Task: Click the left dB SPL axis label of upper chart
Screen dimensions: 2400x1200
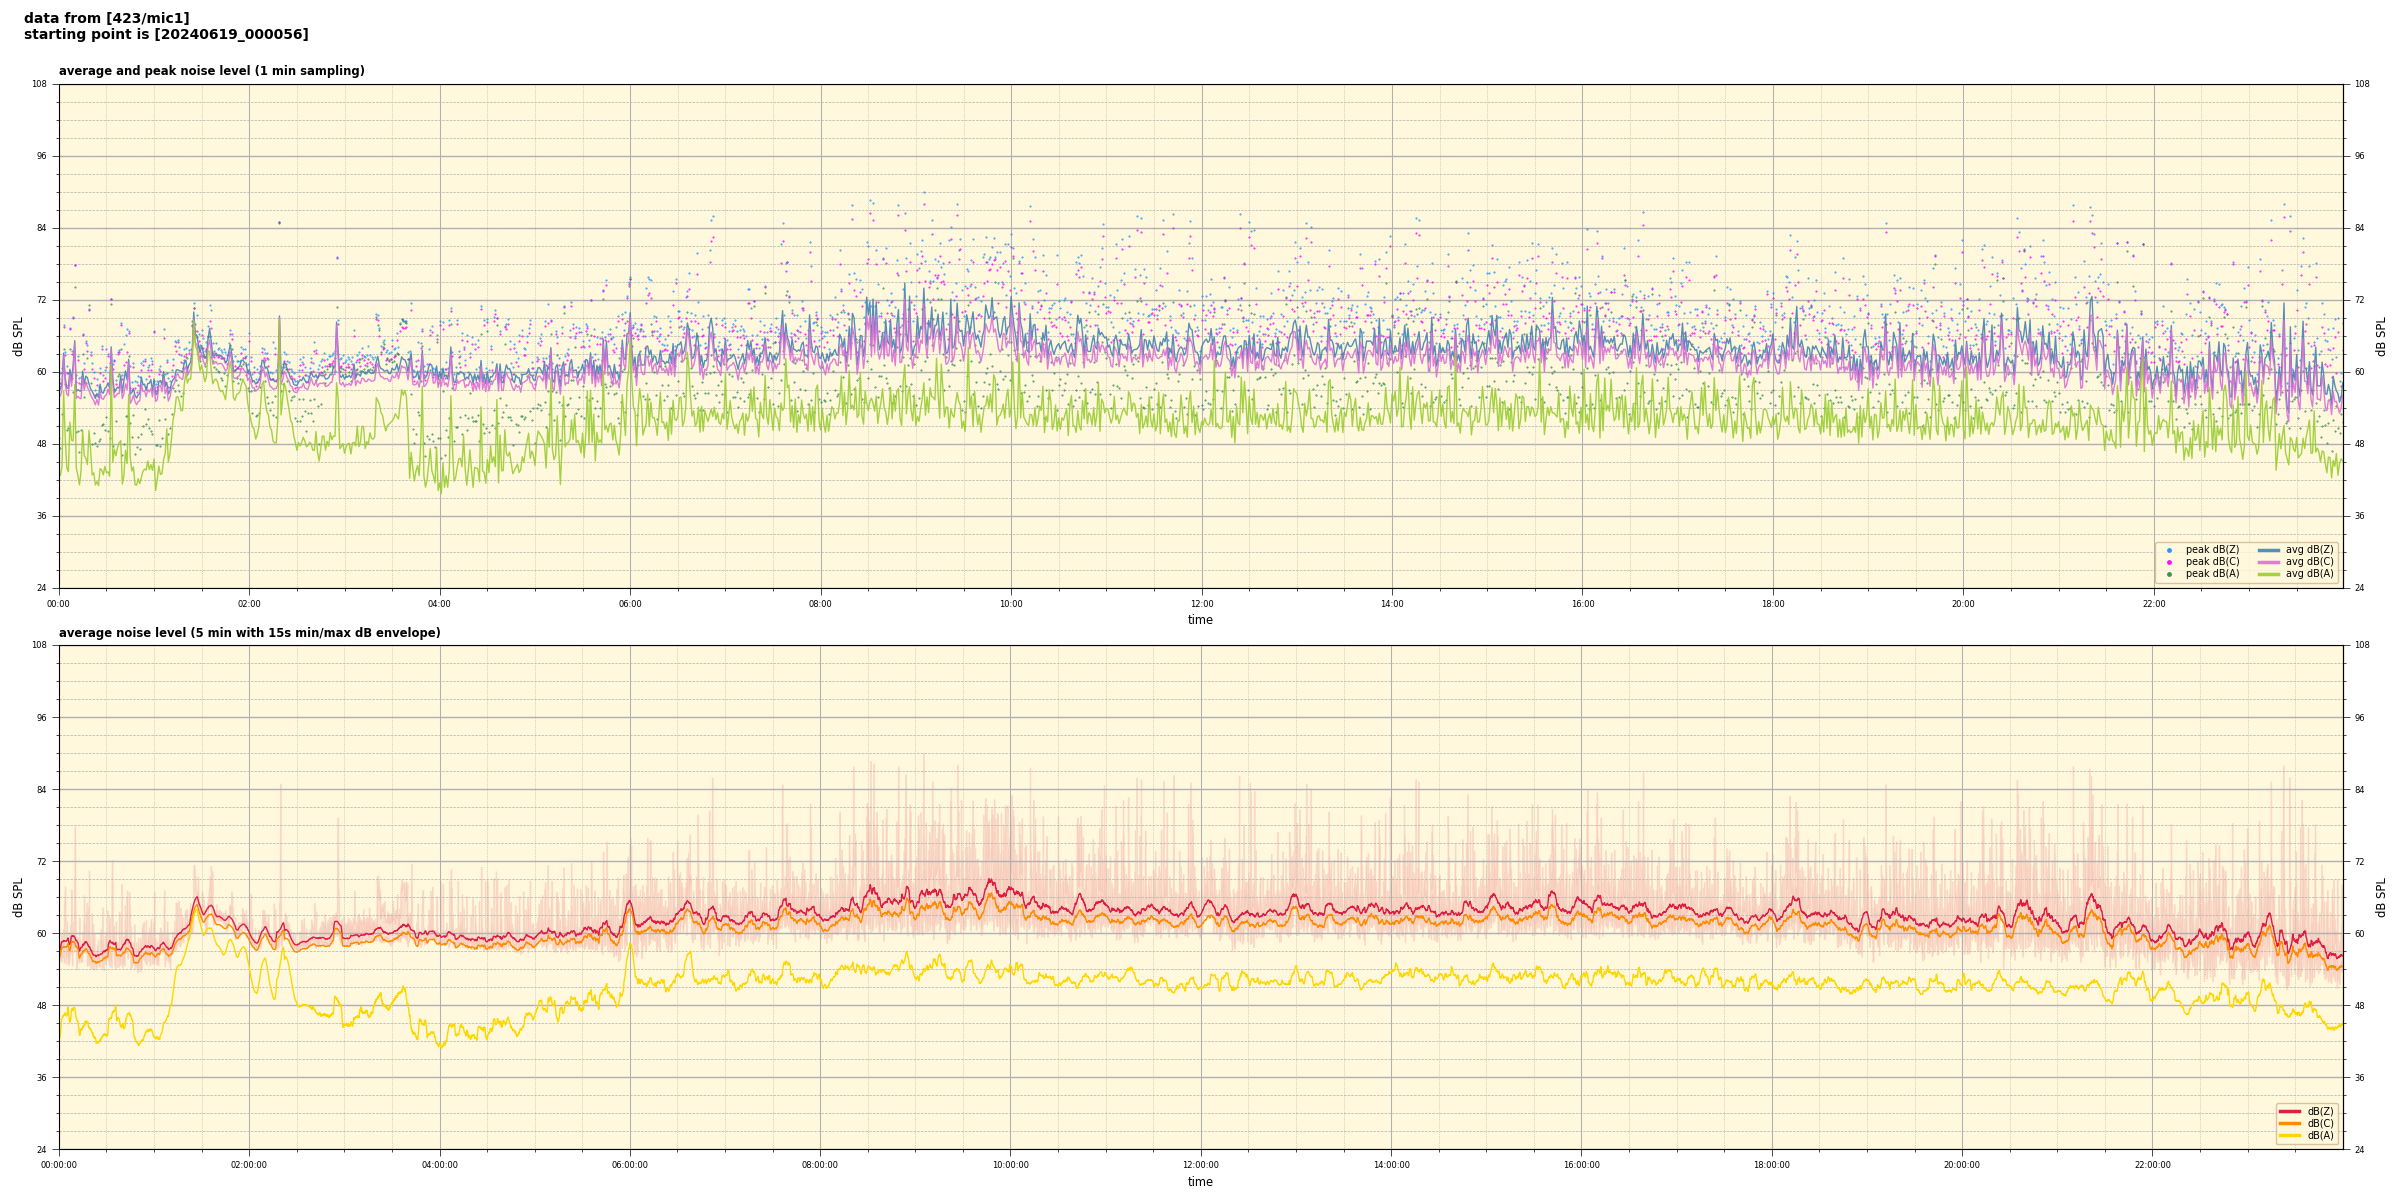Action: (18, 336)
